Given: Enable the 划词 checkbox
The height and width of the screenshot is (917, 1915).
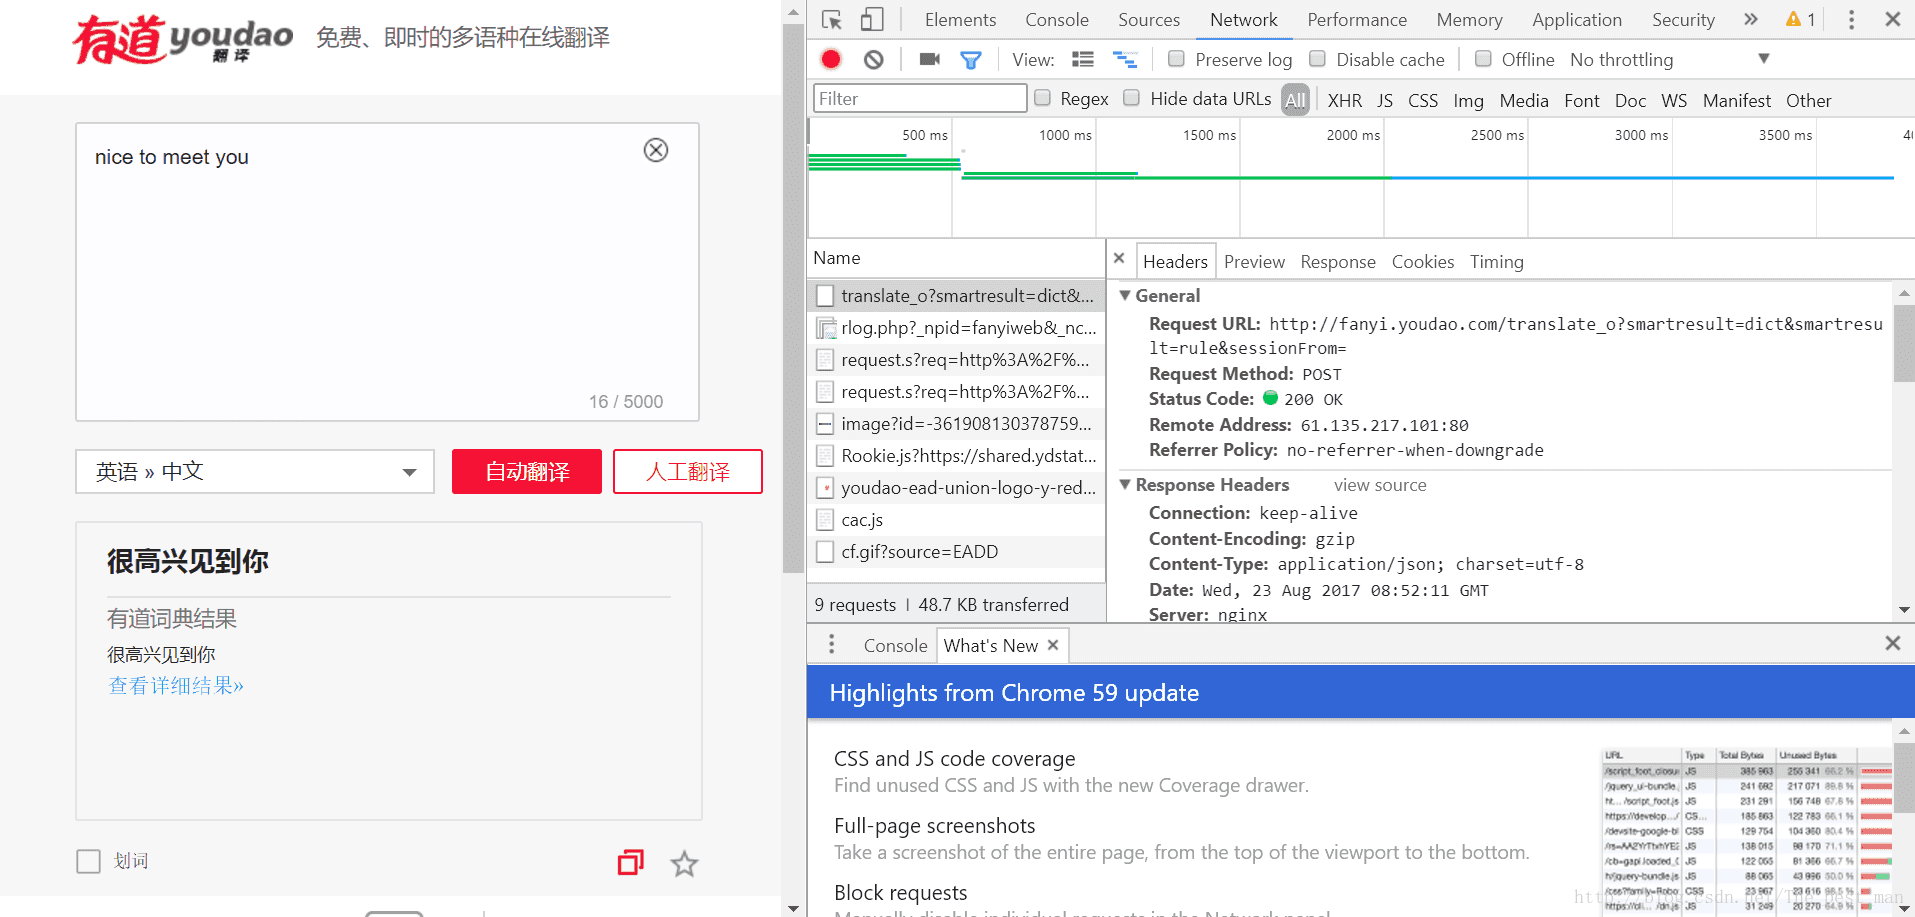Looking at the screenshot, I should point(89,861).
